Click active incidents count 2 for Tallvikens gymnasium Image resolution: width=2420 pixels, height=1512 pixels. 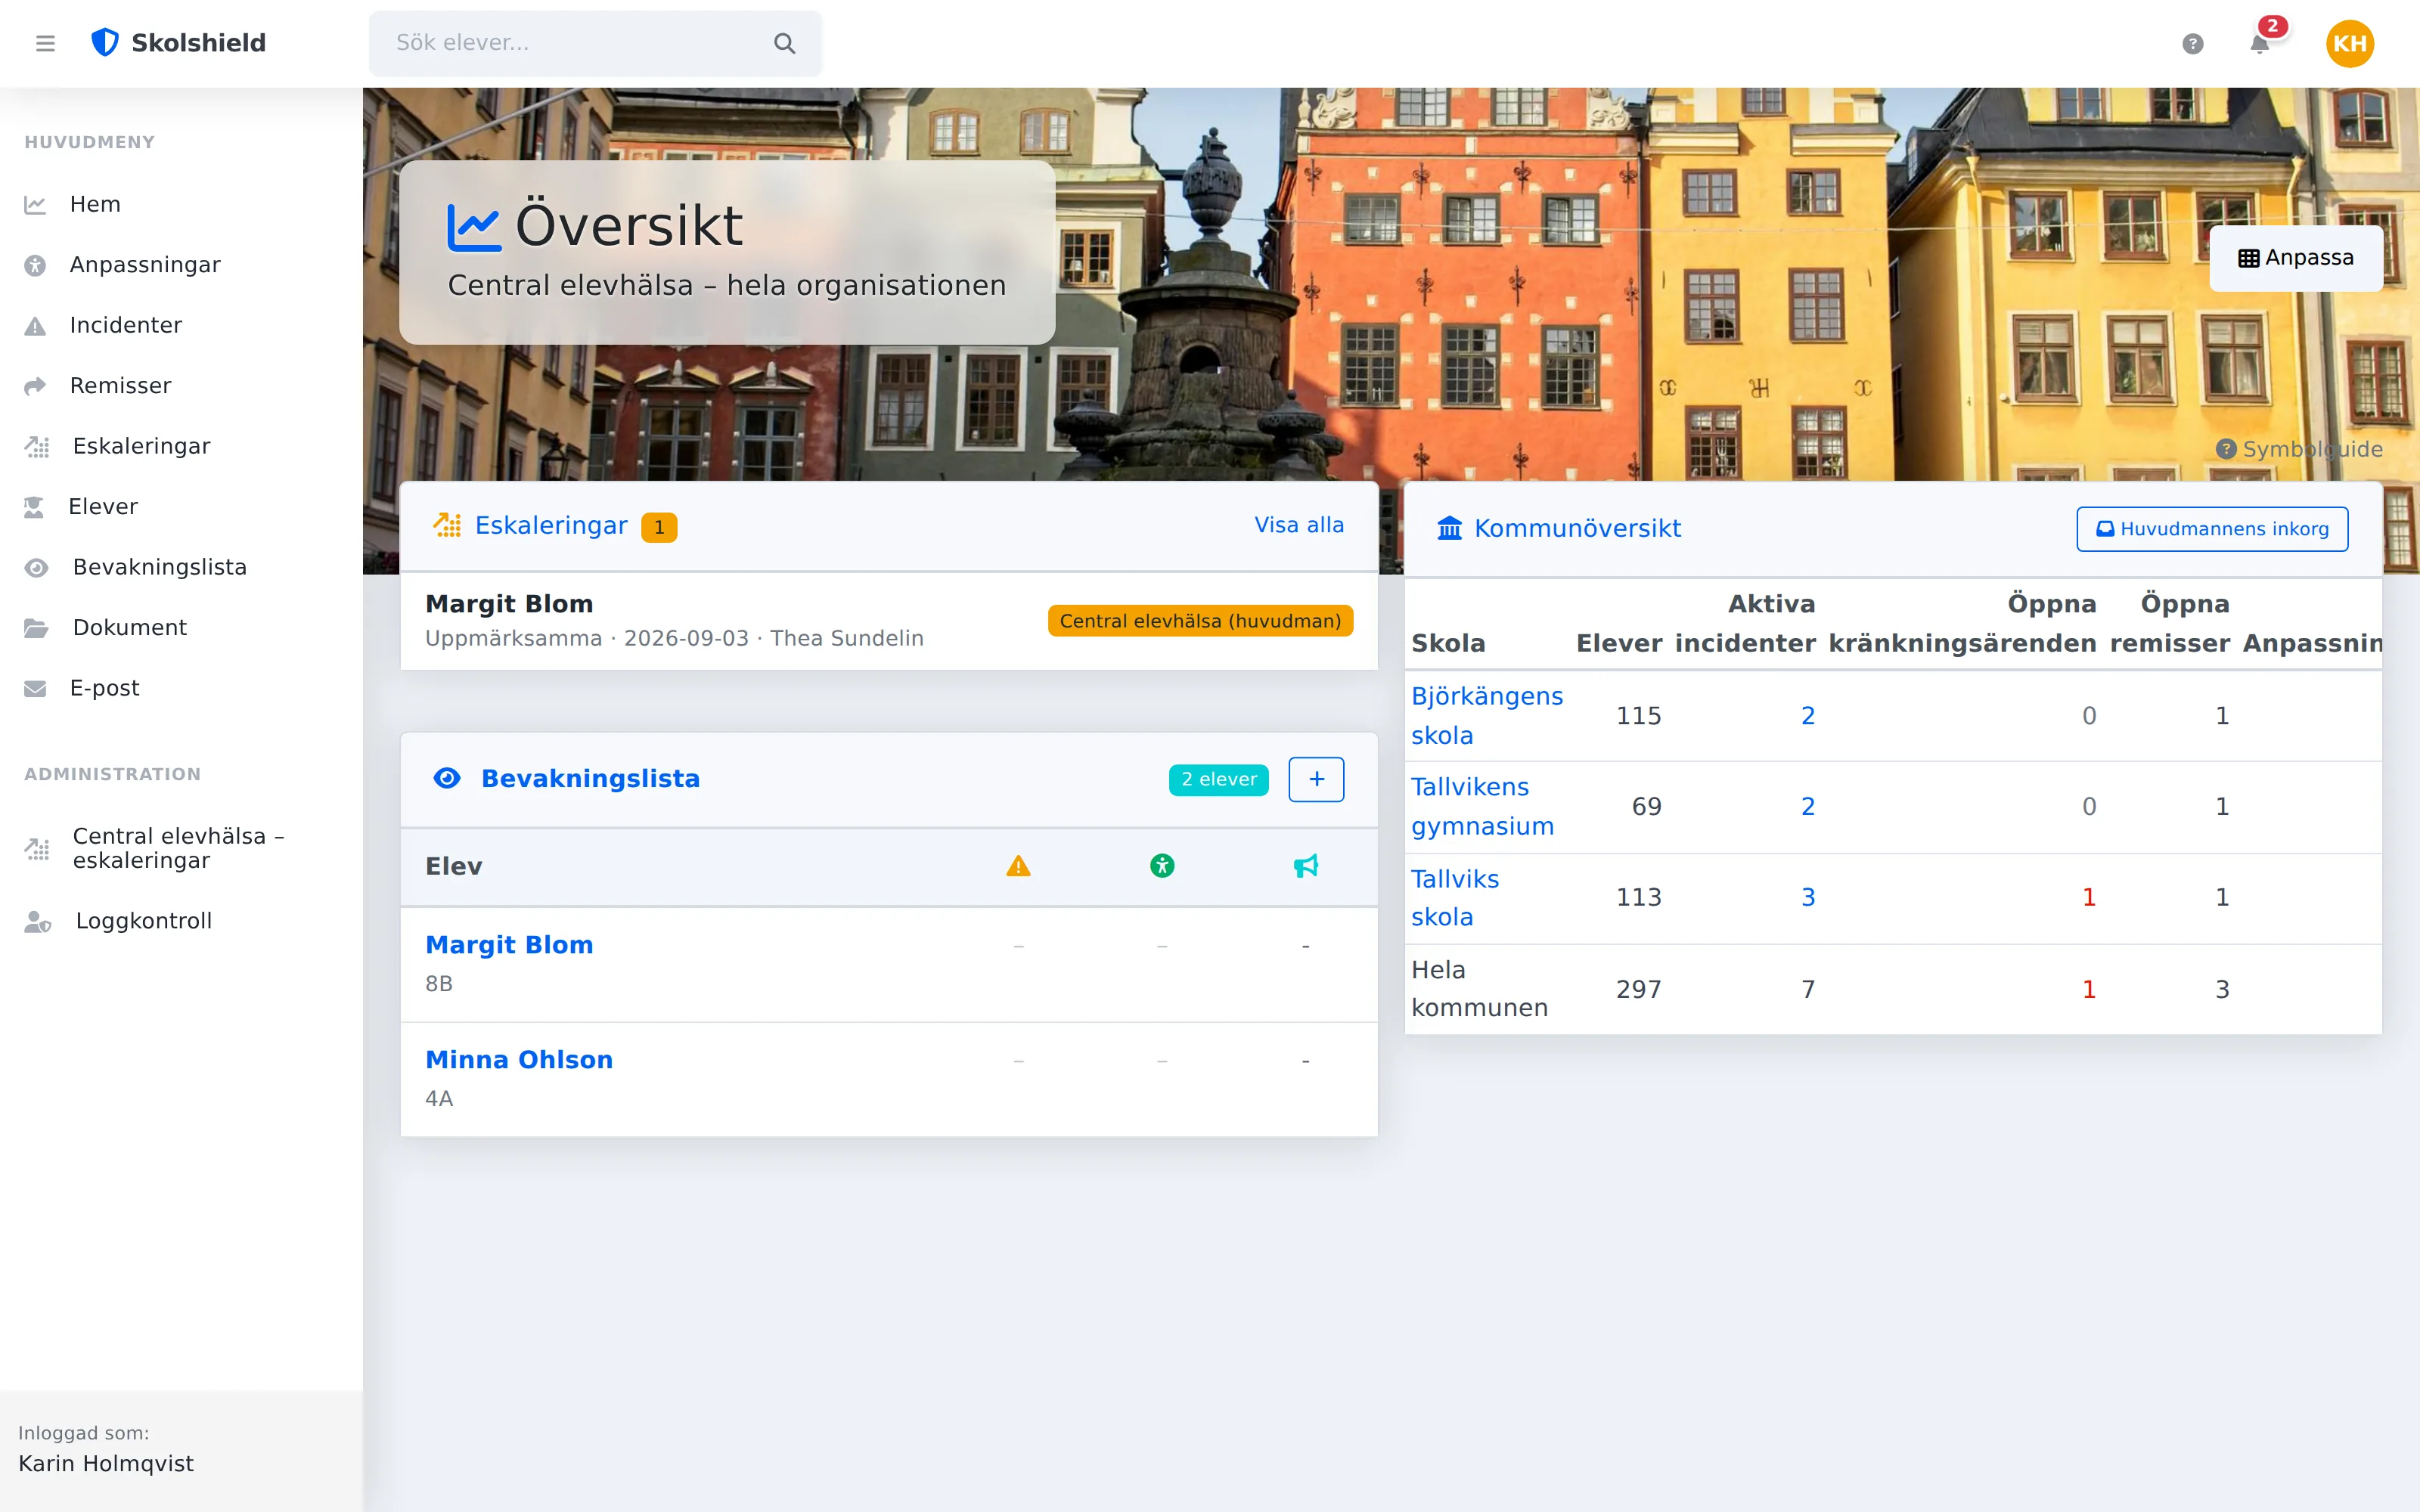point(1808,807)
